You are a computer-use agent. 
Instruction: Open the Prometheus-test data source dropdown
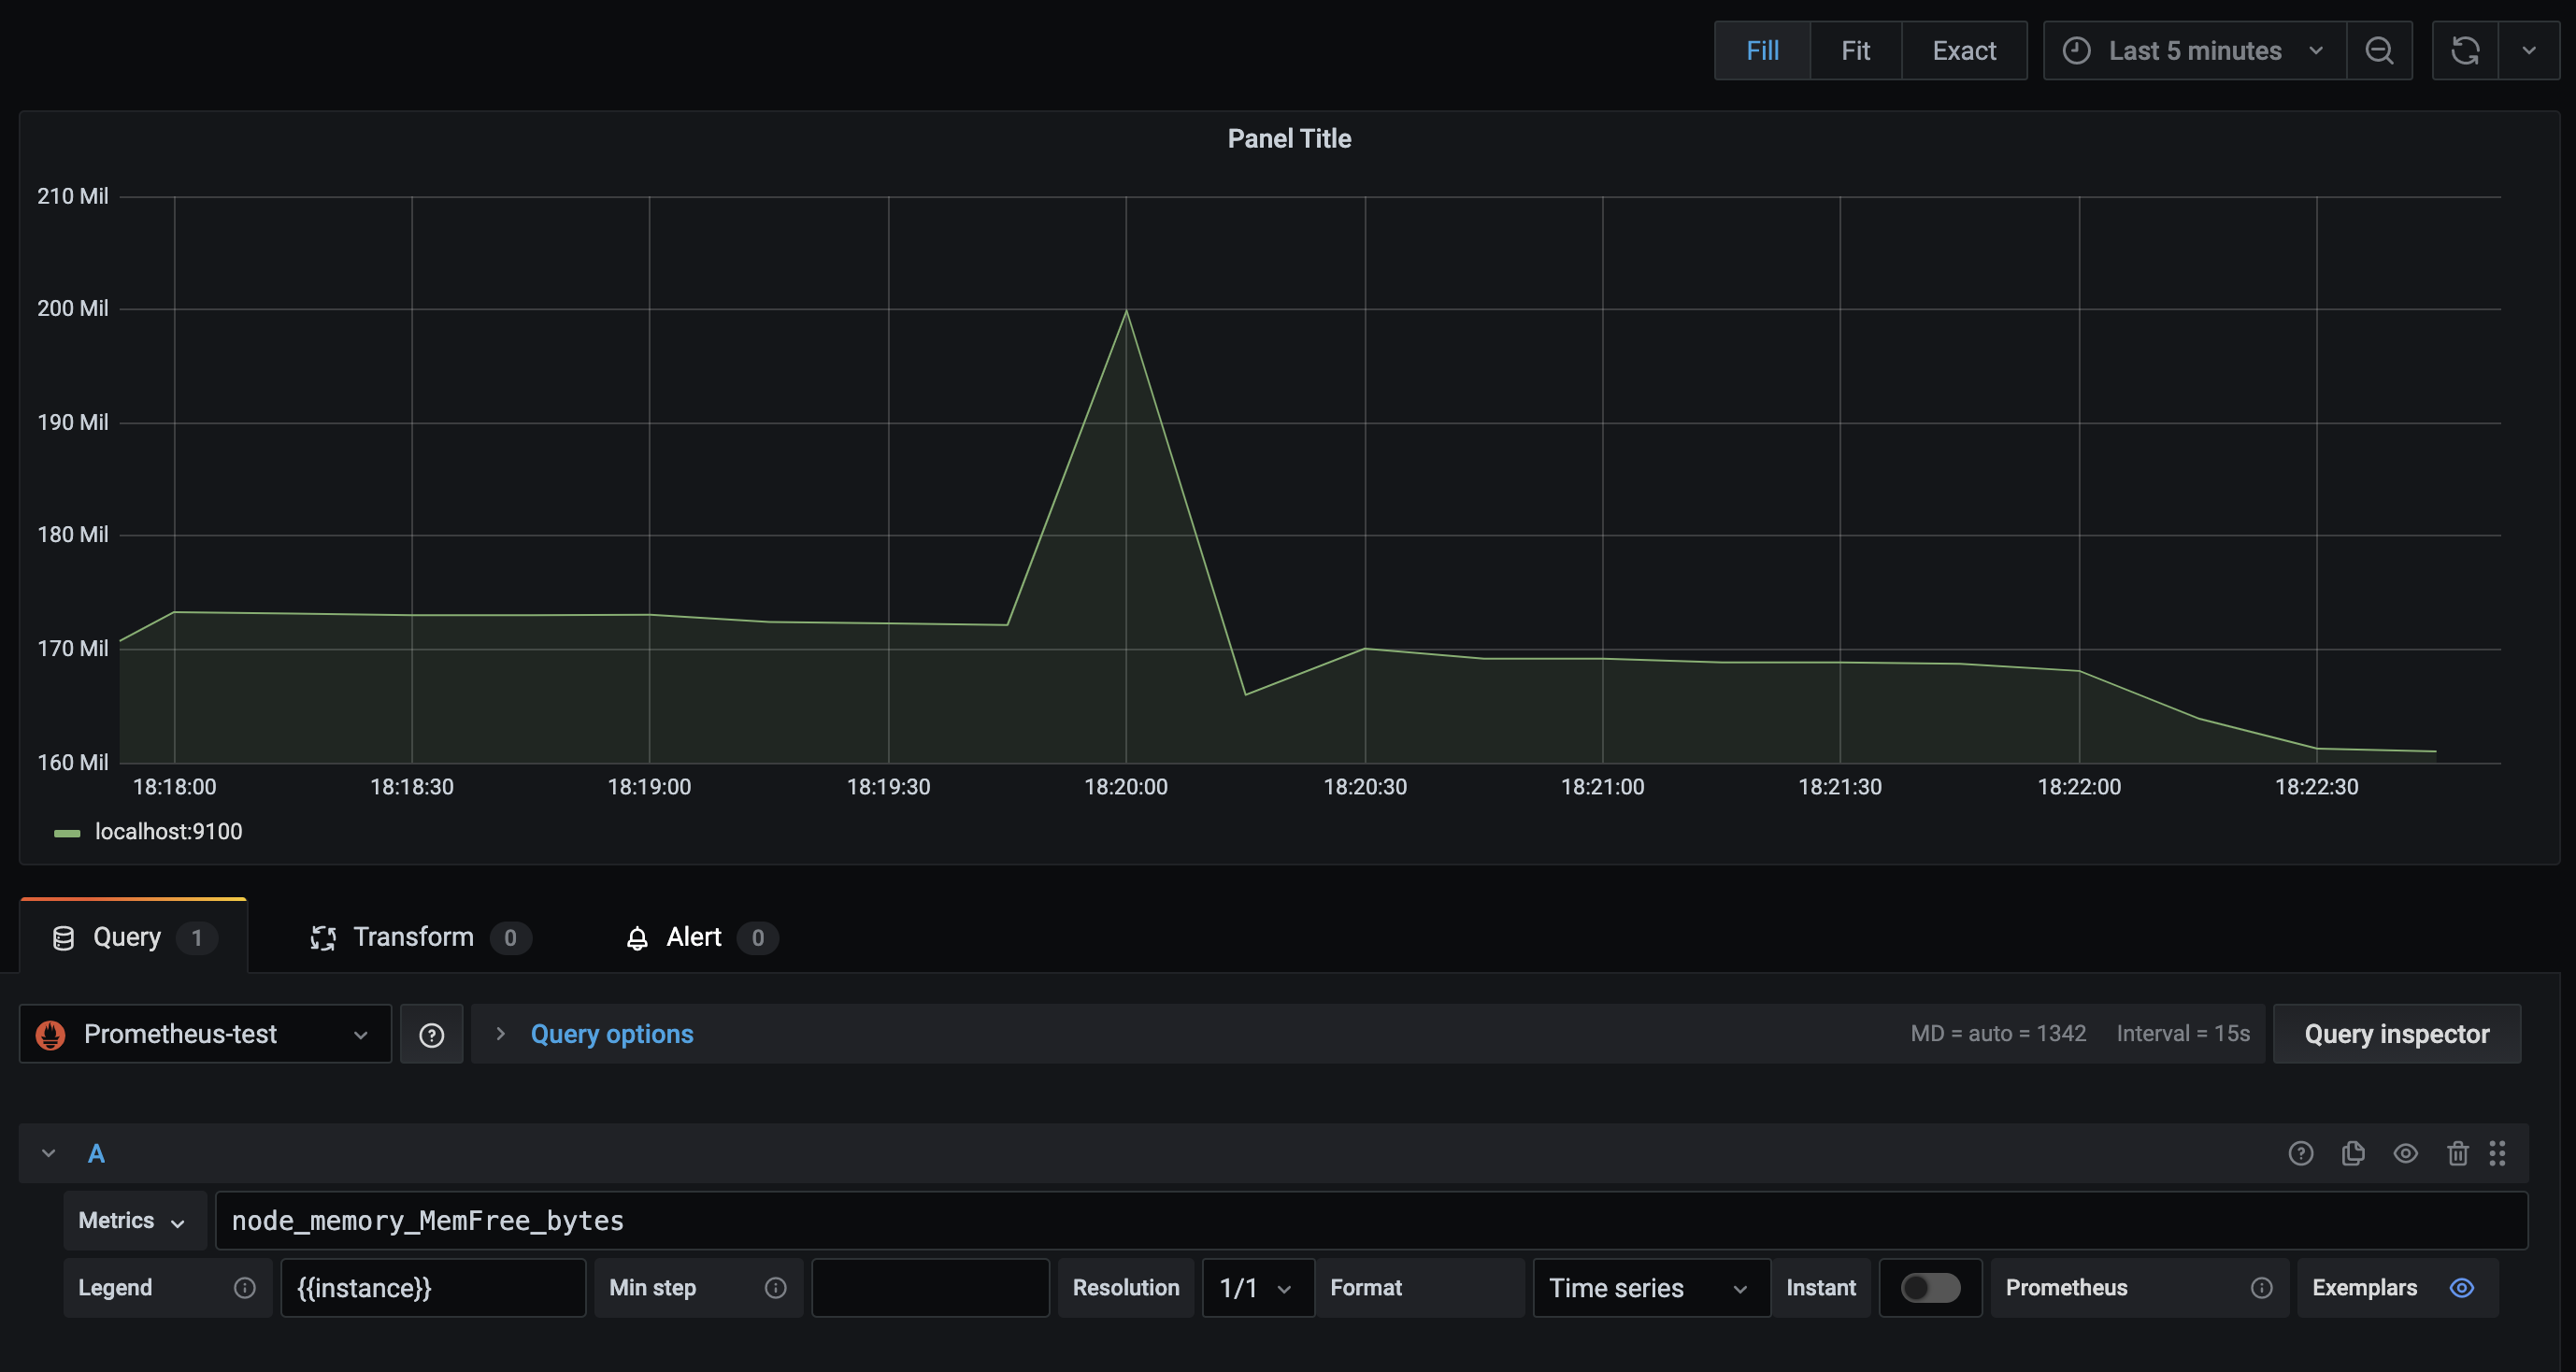coord(205,1035)
